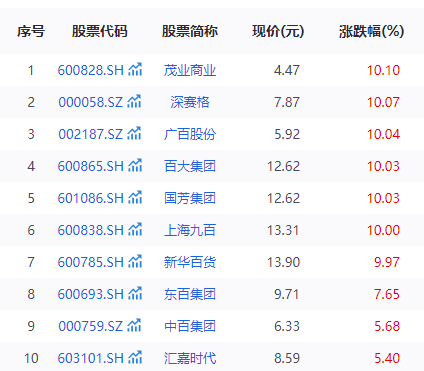
Task: Open stock name 深赛格
Action: tap(190, 102)
